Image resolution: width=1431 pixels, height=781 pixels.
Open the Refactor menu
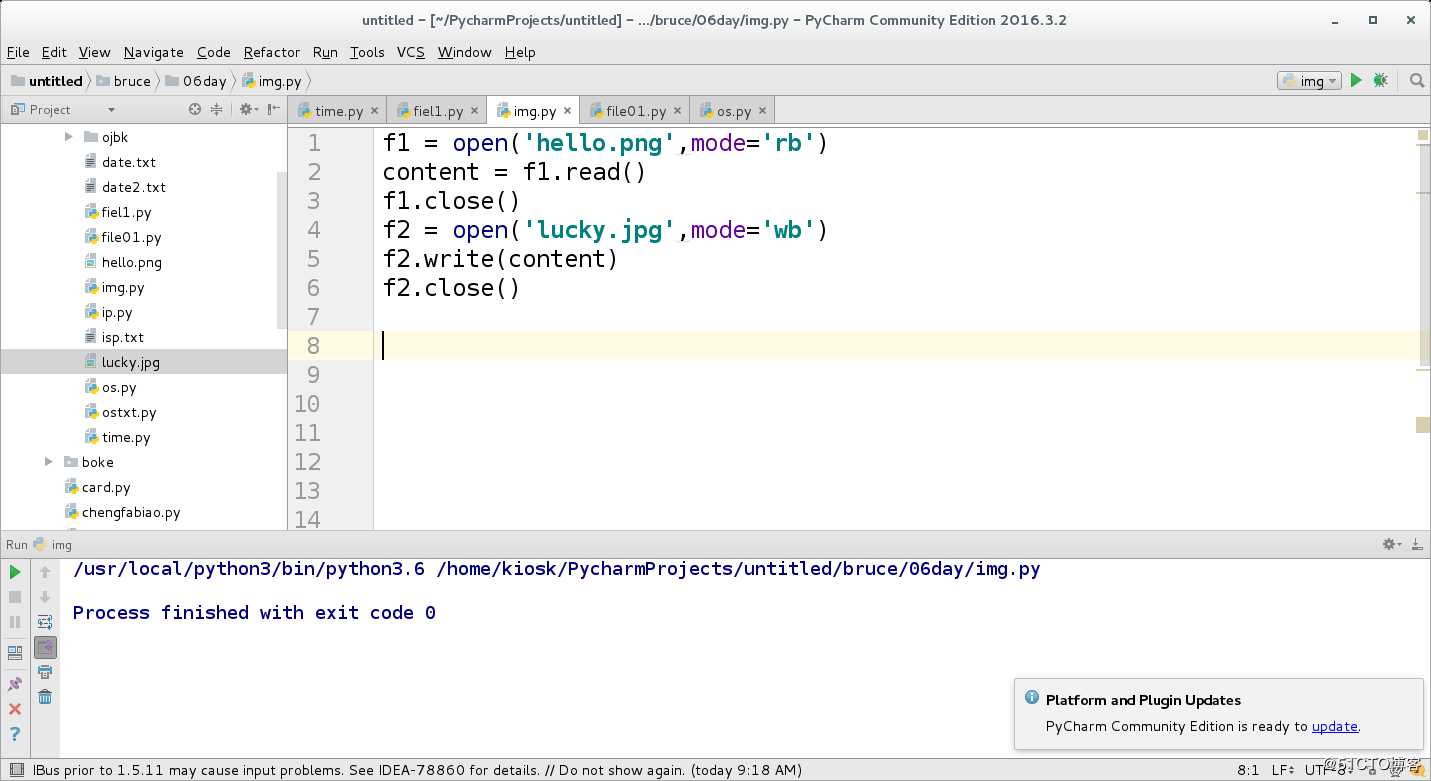[272, 52]
